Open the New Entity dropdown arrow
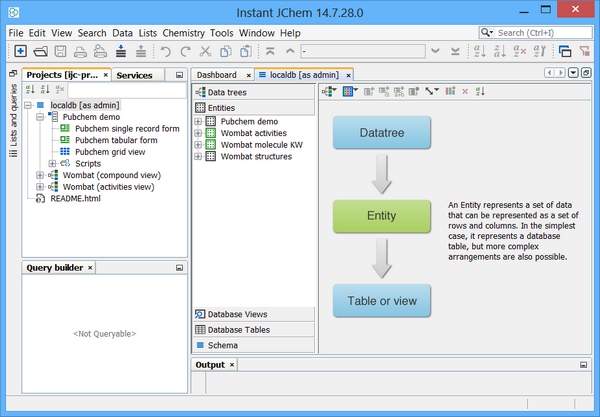600x417 pixels. [355, 91]
